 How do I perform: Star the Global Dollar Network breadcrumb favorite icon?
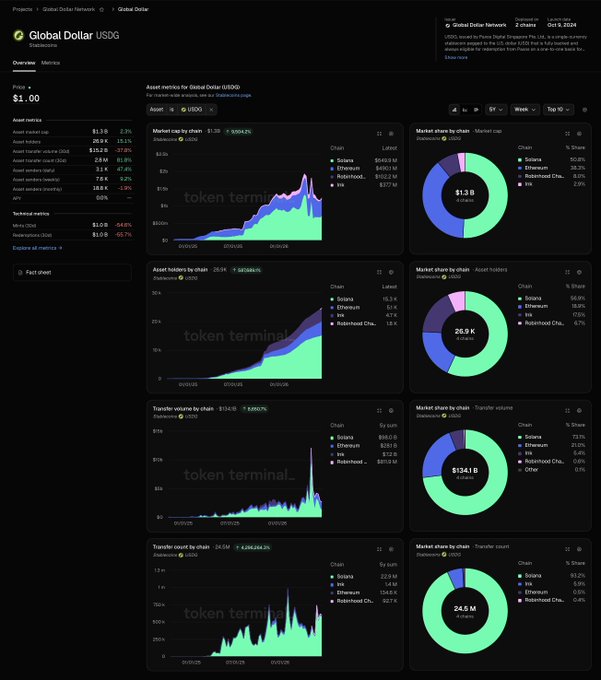pos(102,9)
